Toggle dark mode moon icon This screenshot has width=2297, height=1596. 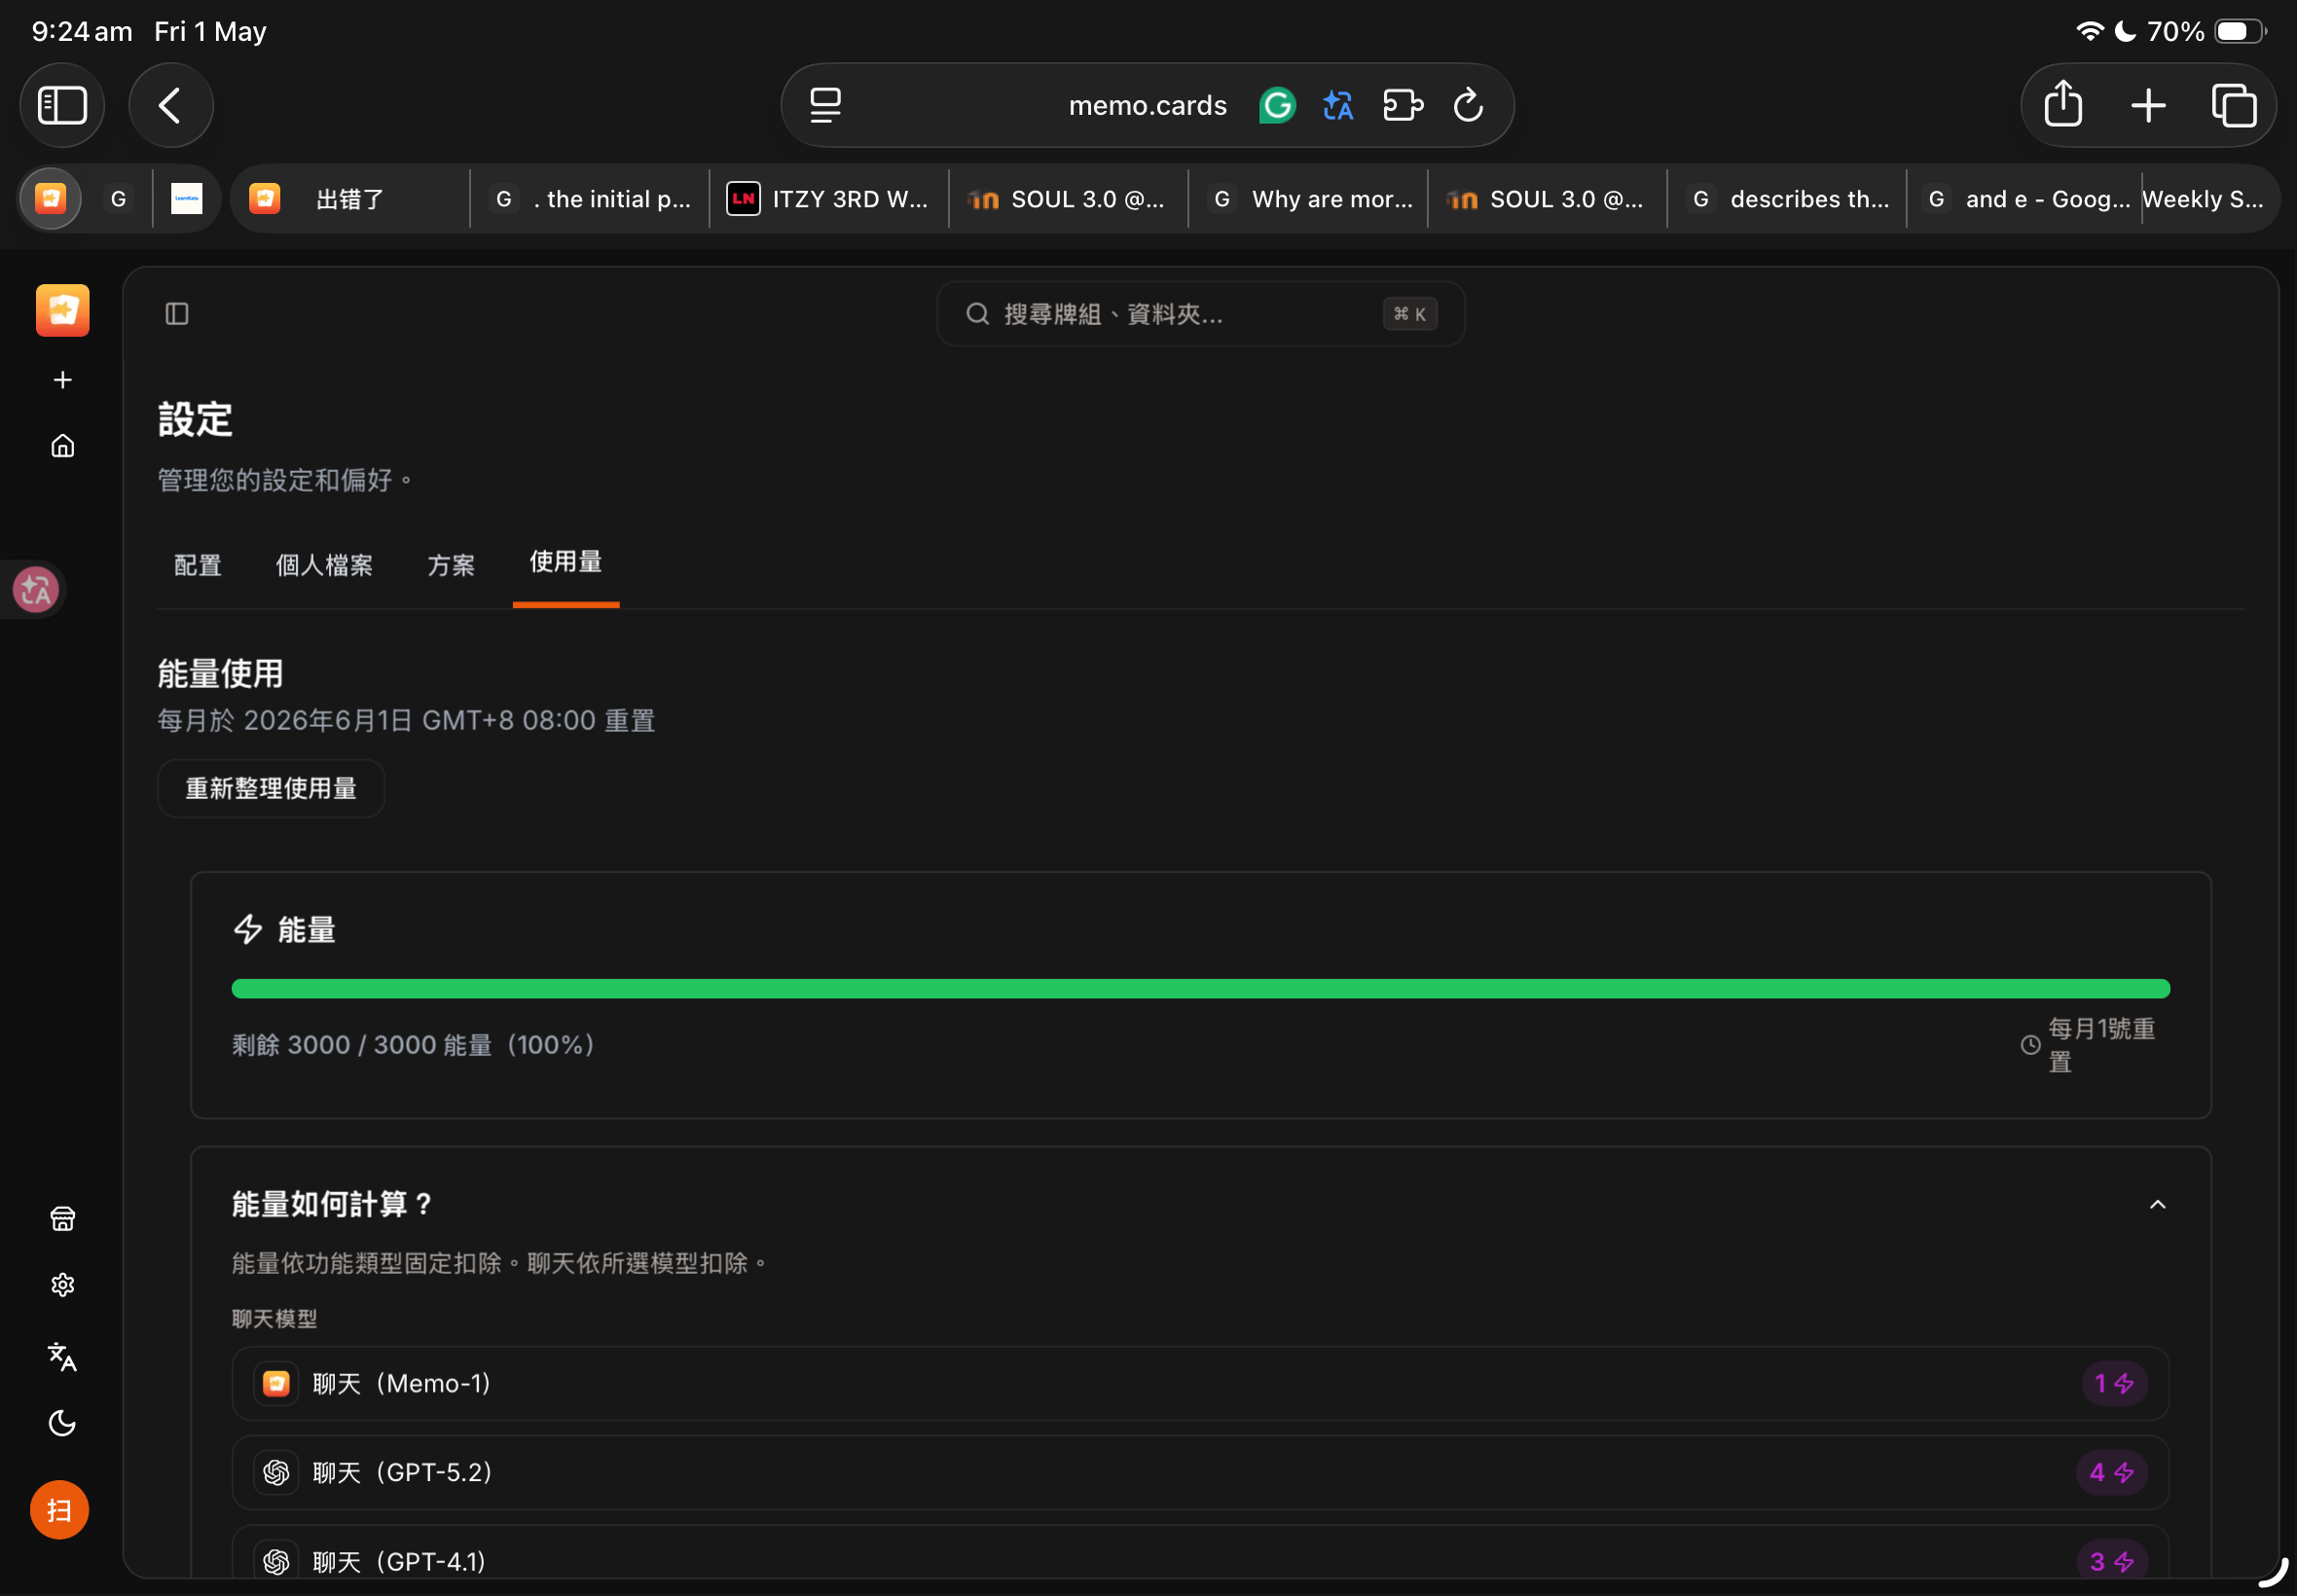62,1422
